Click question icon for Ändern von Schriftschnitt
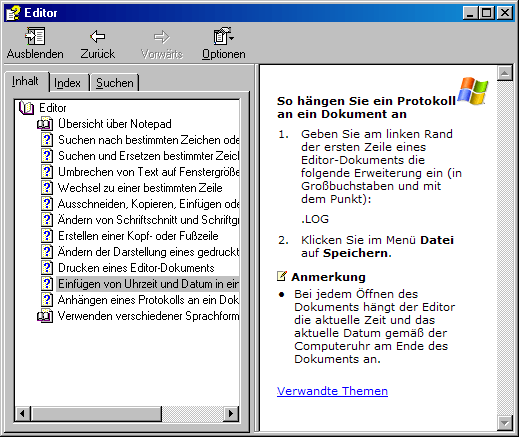 (x=47, y=220)
